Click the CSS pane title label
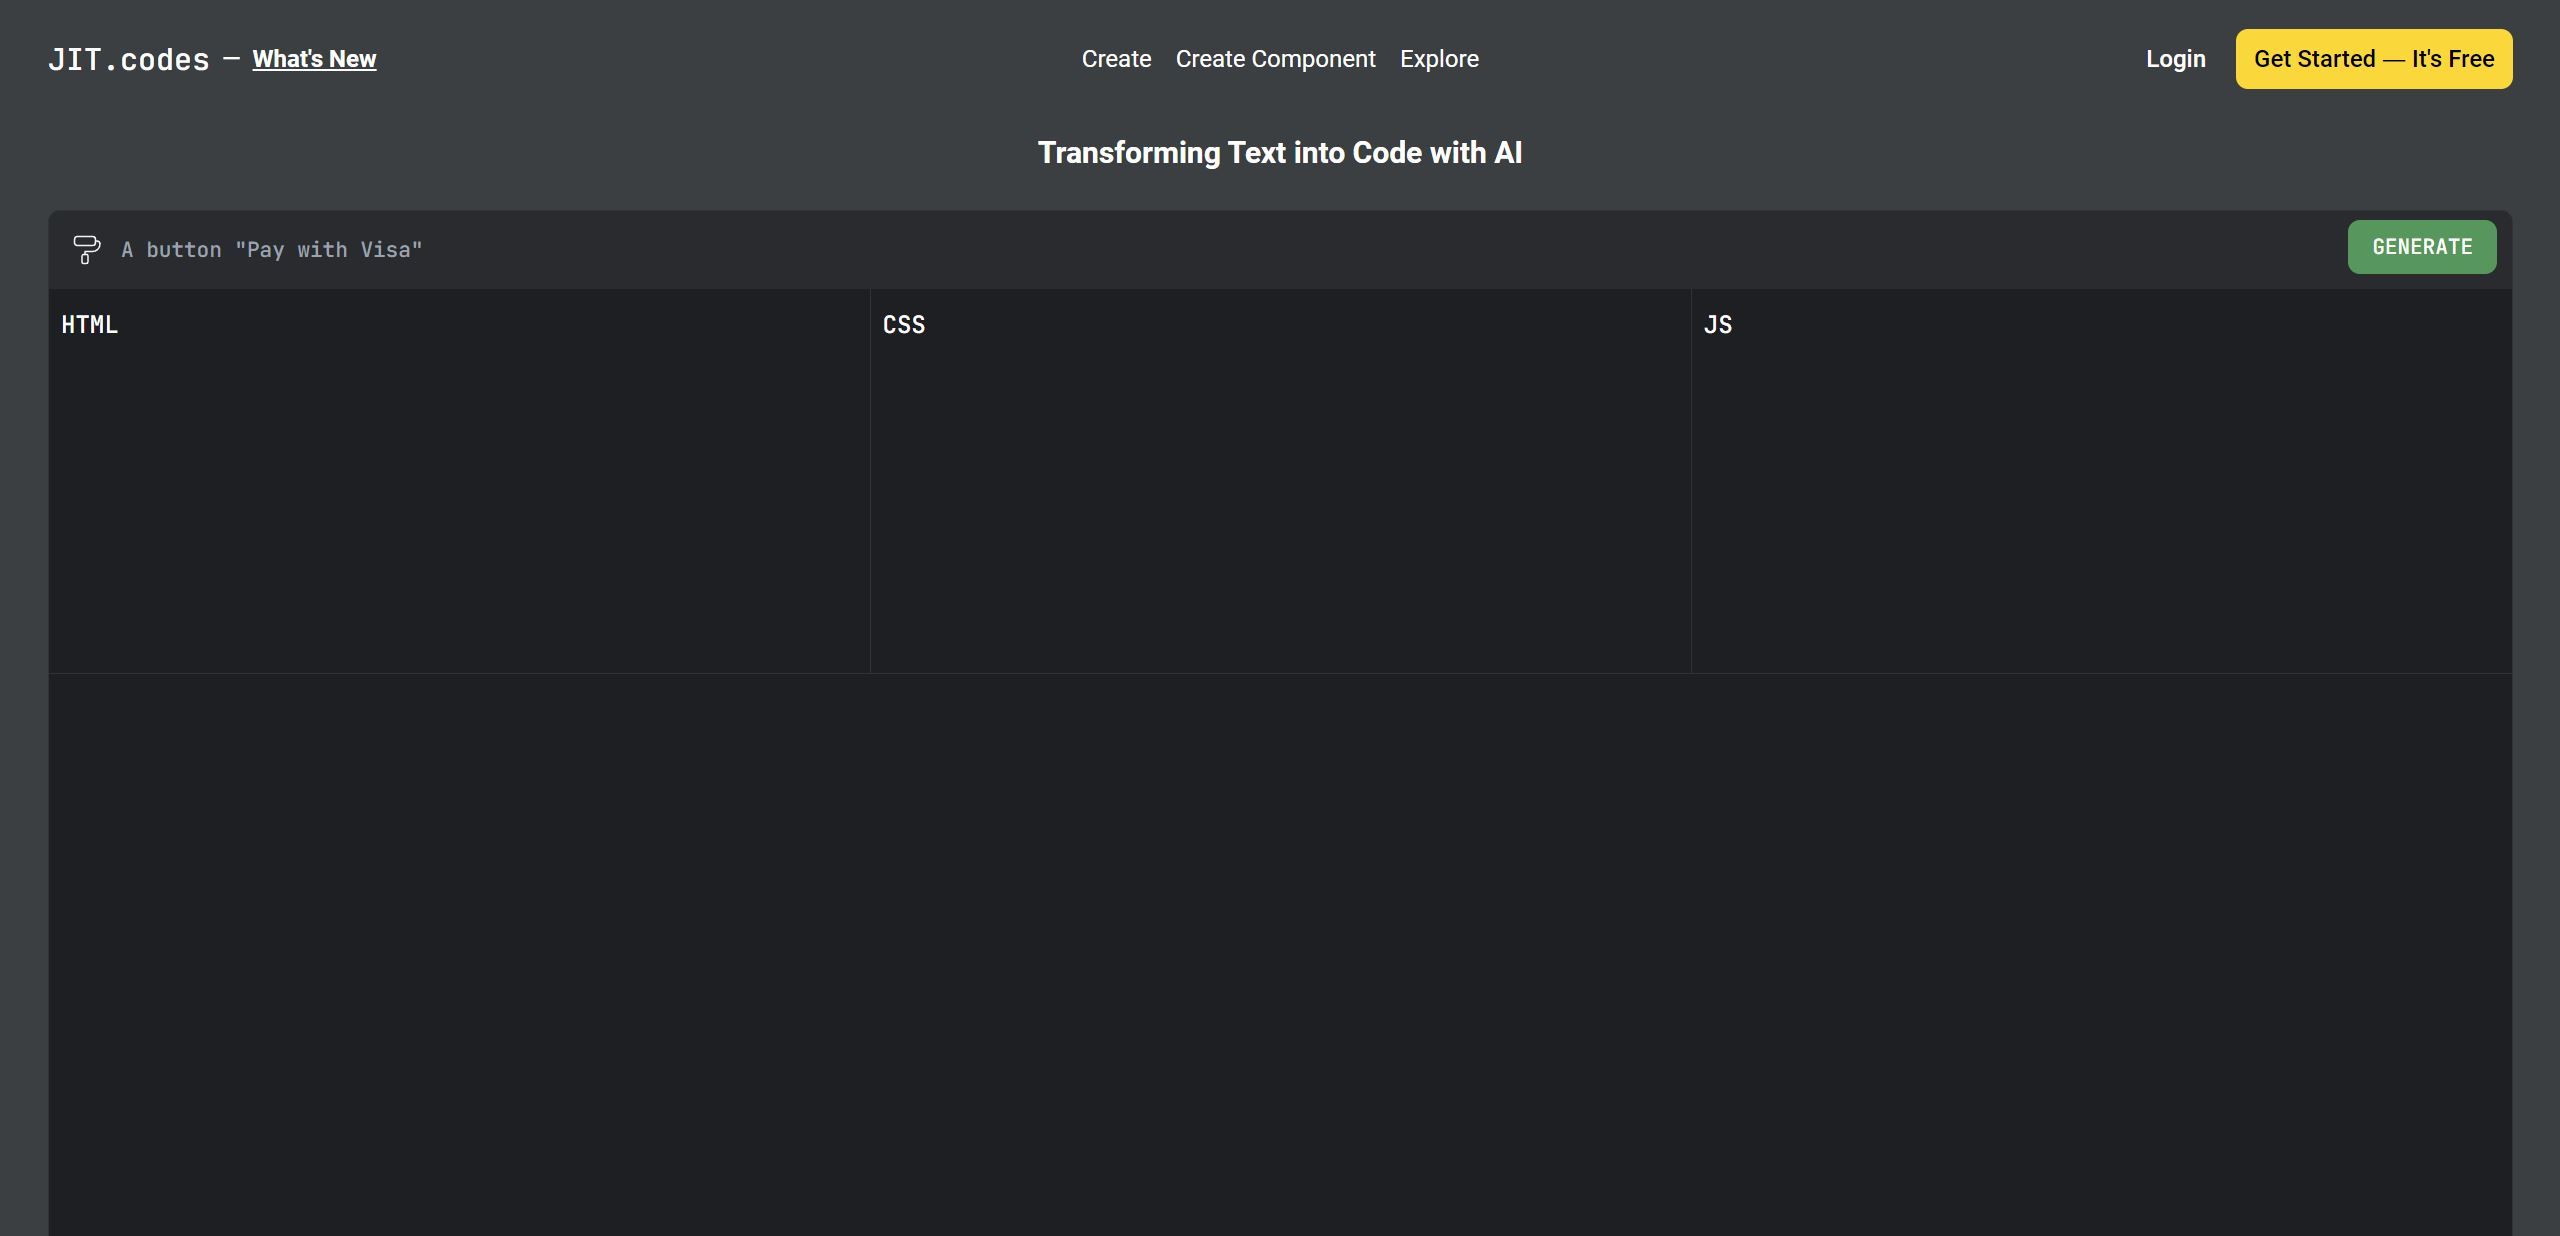The width and height of the screenshot is (2560, 1236). (904, 325)
